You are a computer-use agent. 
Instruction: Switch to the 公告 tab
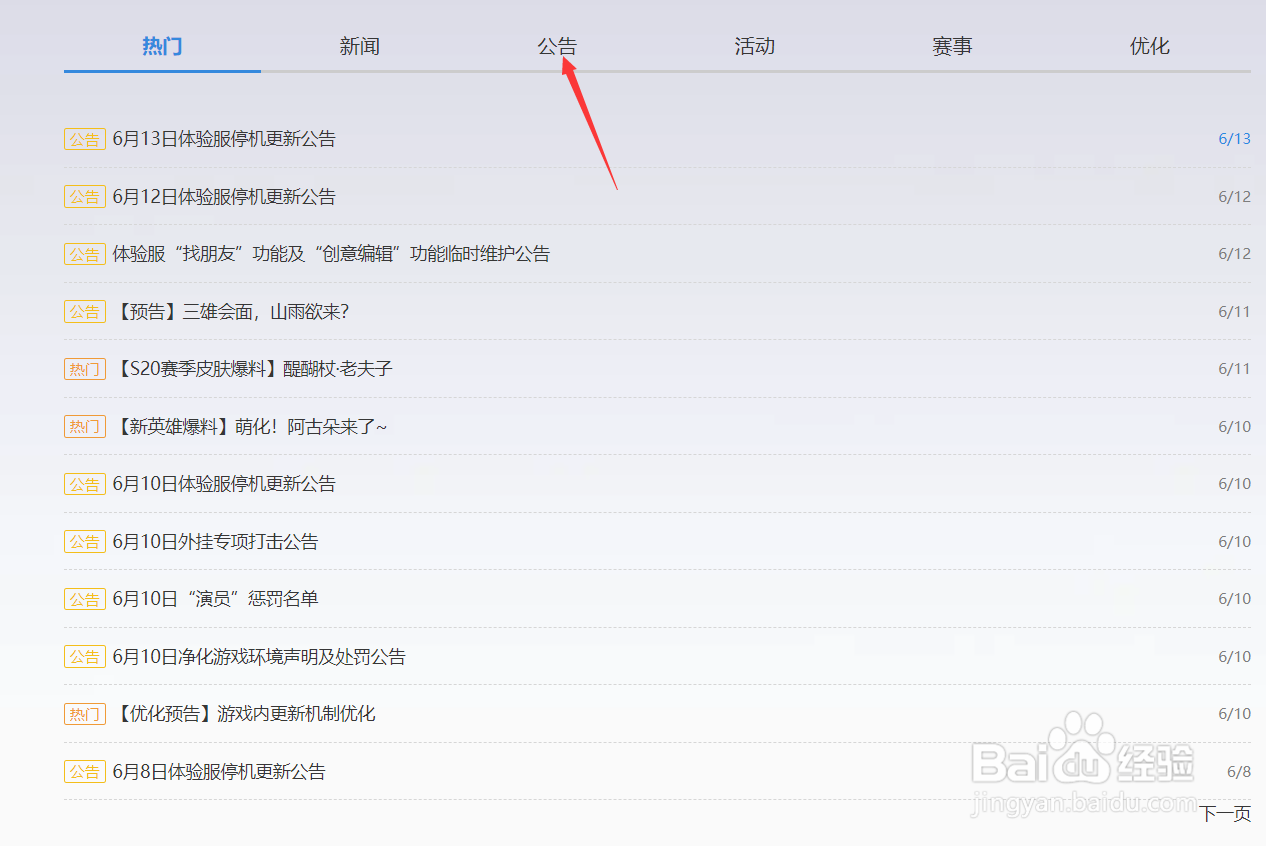pos(557,46)
